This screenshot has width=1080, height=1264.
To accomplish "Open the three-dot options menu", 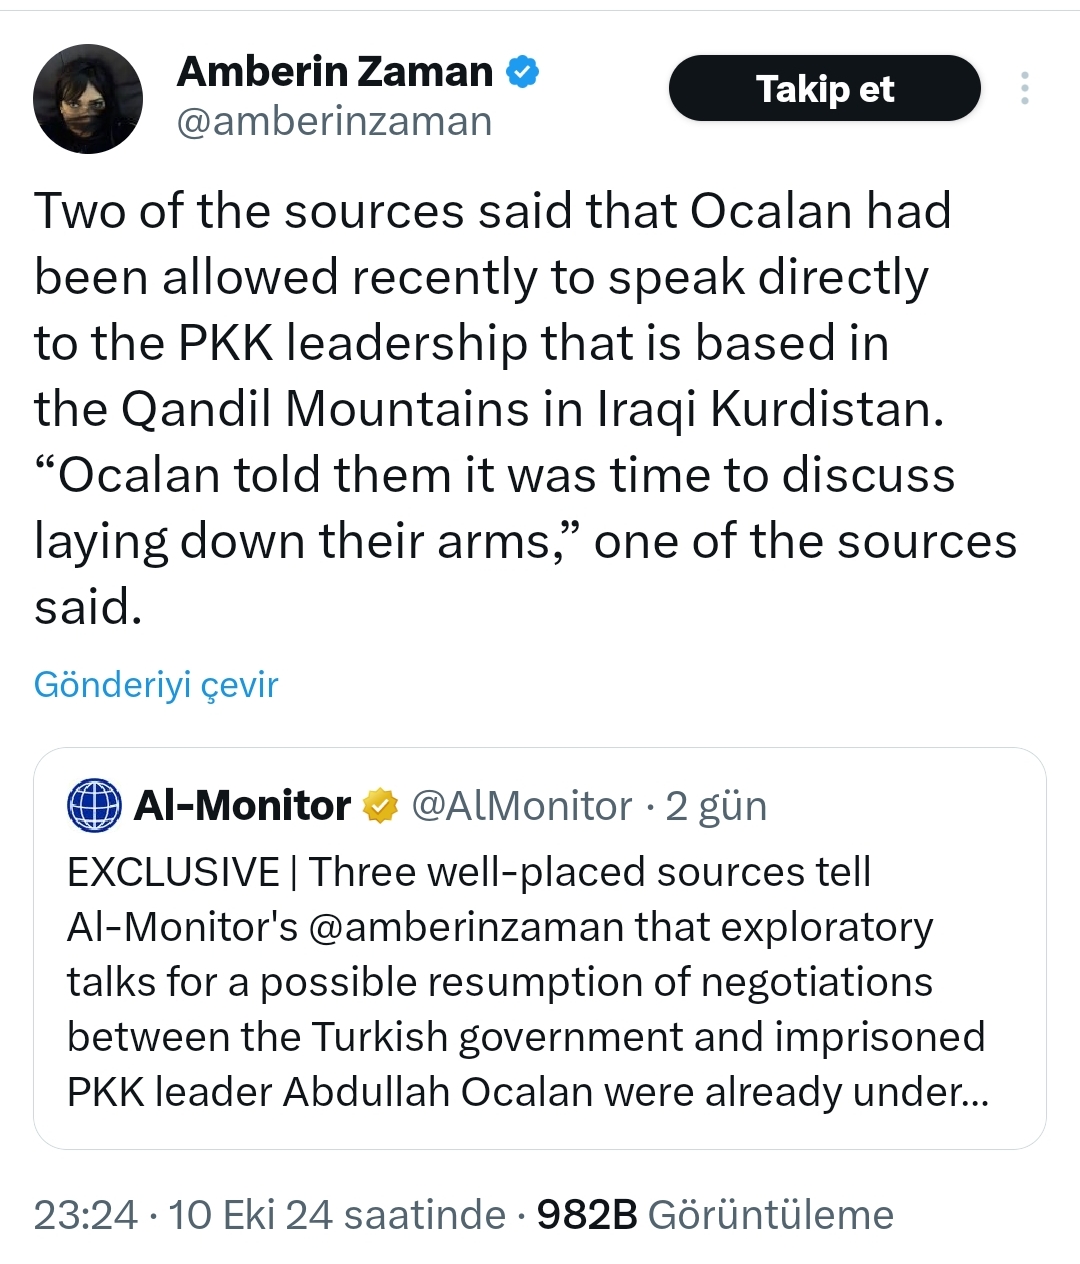I will point(1024,88).
